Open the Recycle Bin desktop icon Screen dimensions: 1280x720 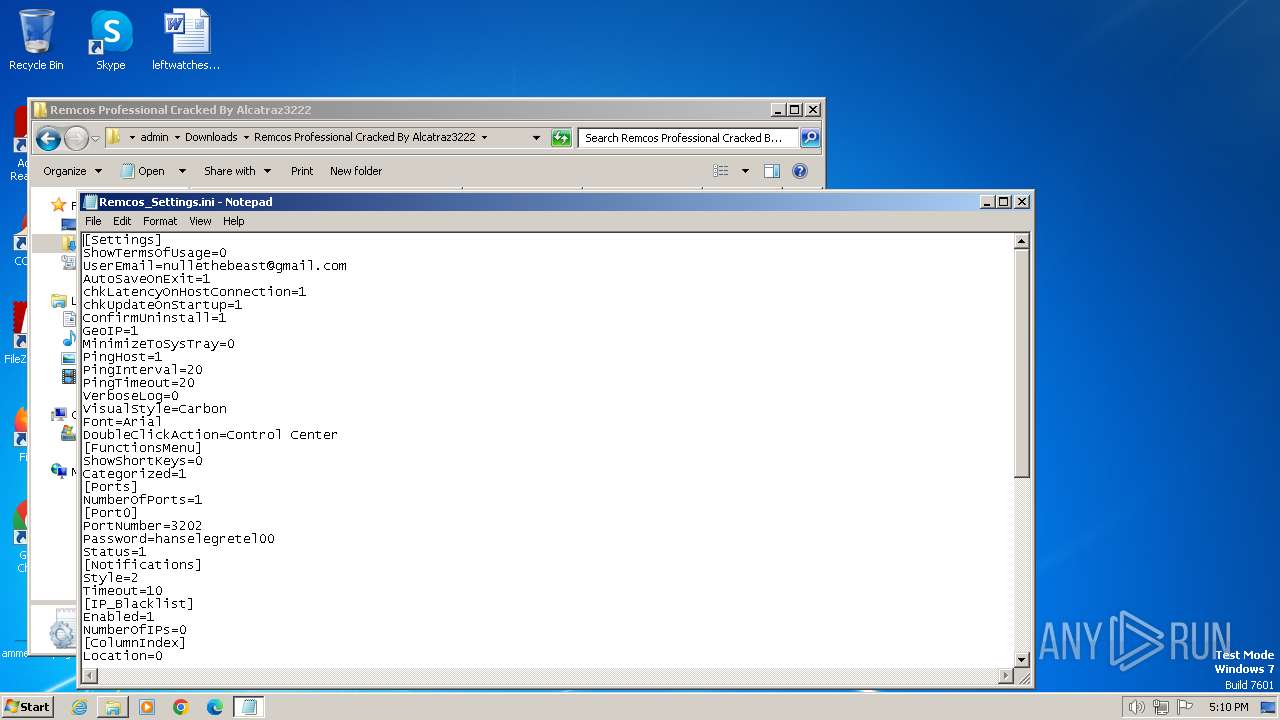coord(36,40)
